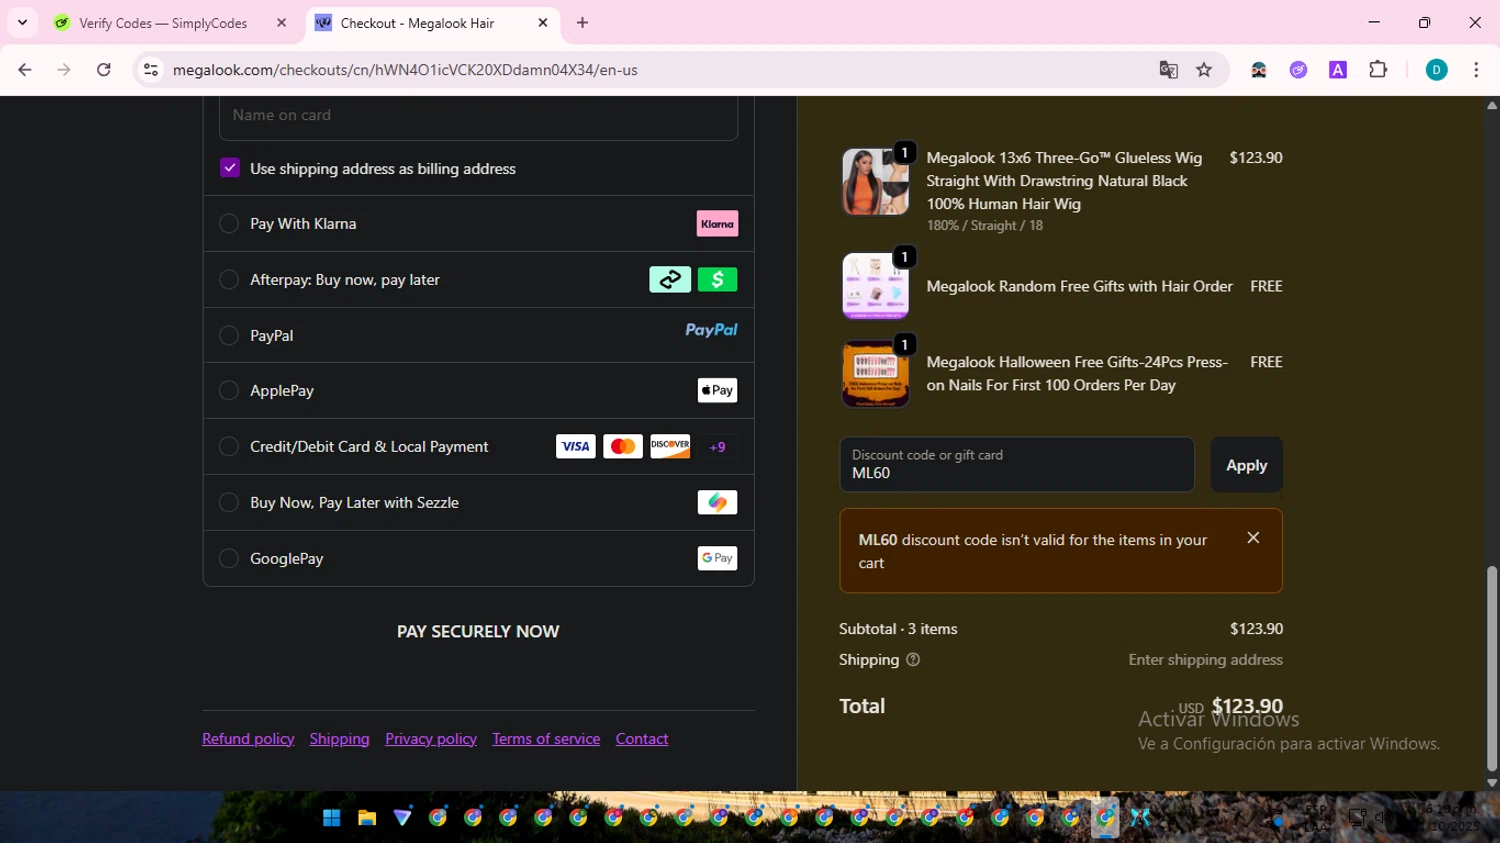This screenshot has height=843, width=1500.
Task: Reload the checkout page
Action: 104,70
